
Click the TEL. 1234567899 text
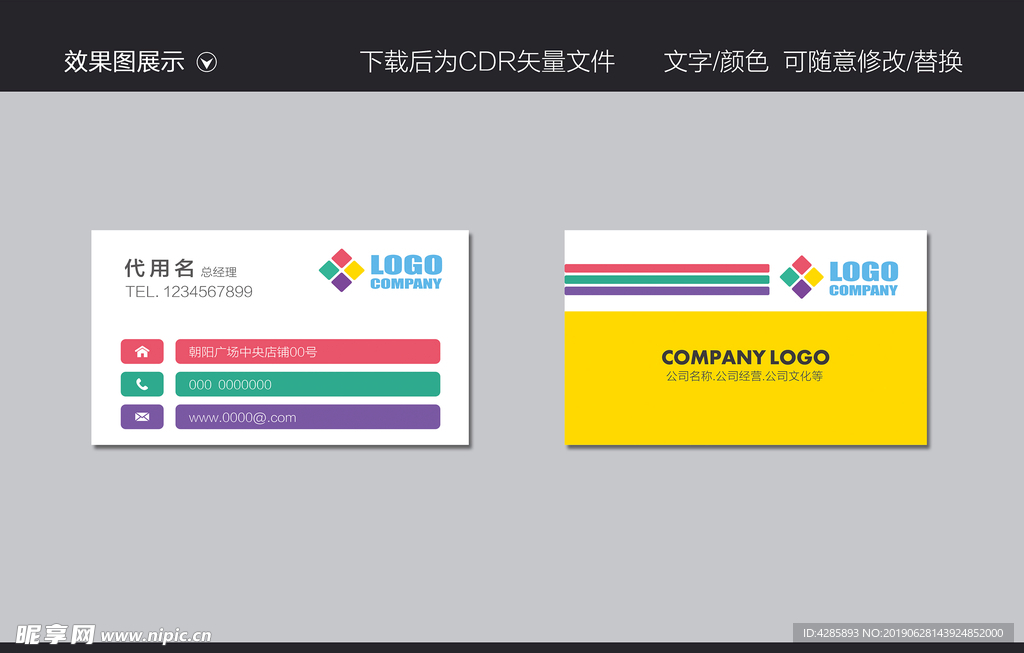pos(188,292)
